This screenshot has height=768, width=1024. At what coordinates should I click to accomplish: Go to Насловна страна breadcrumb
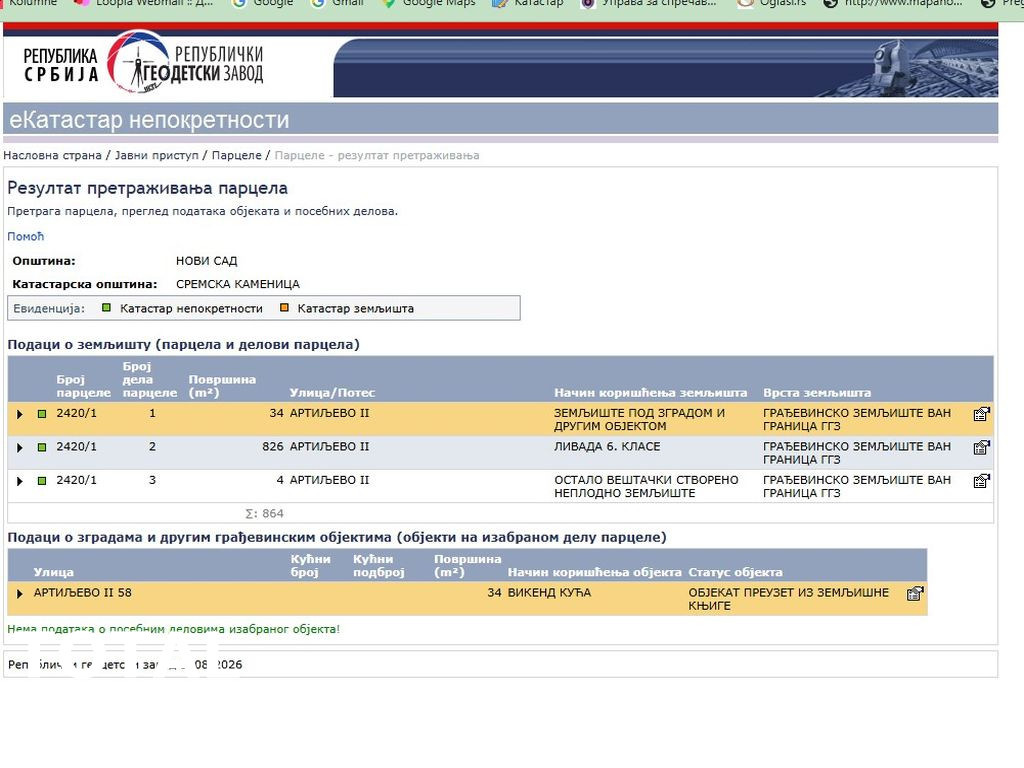pos(52,156)
